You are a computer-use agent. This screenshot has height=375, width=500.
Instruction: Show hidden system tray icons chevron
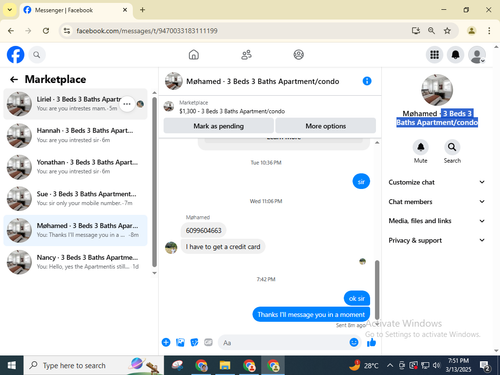click(x=390, y=365)
